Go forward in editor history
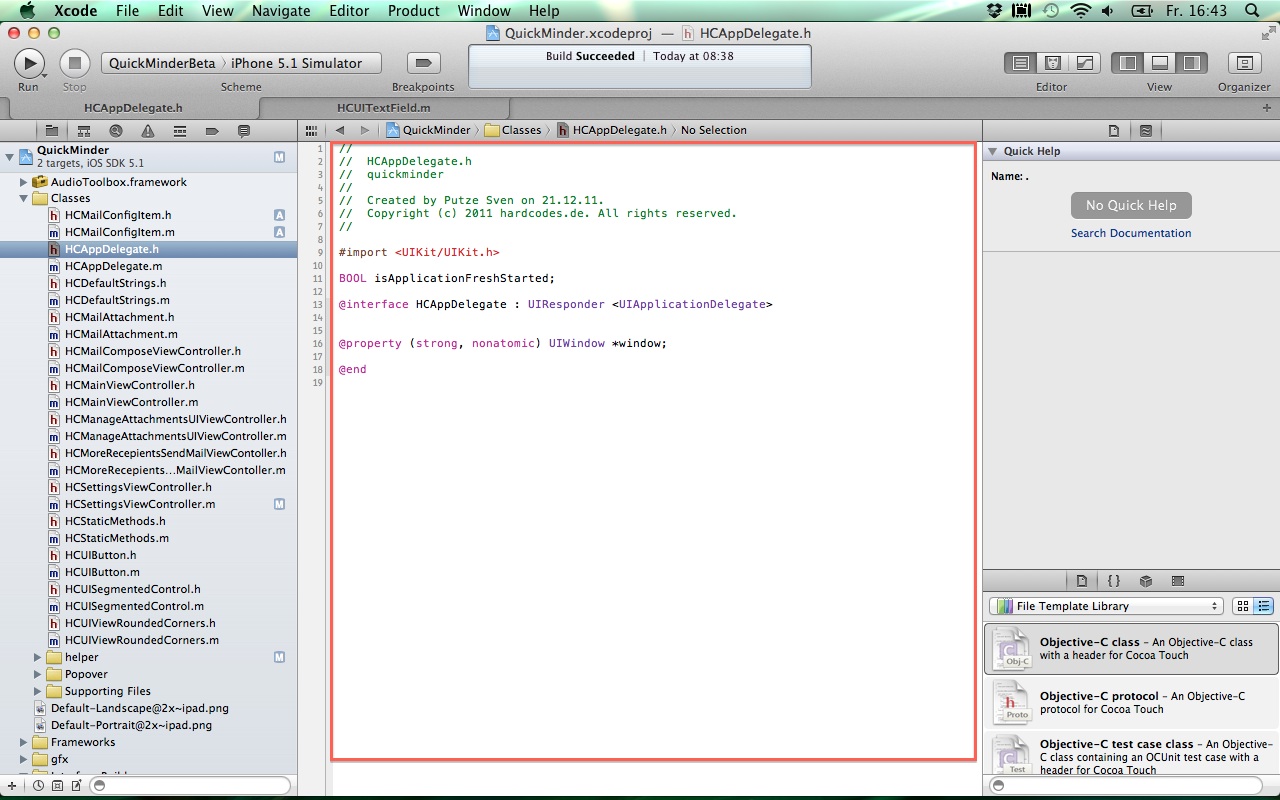The image size is (1280, 800). pyautogui.click(x=365, y=130)
